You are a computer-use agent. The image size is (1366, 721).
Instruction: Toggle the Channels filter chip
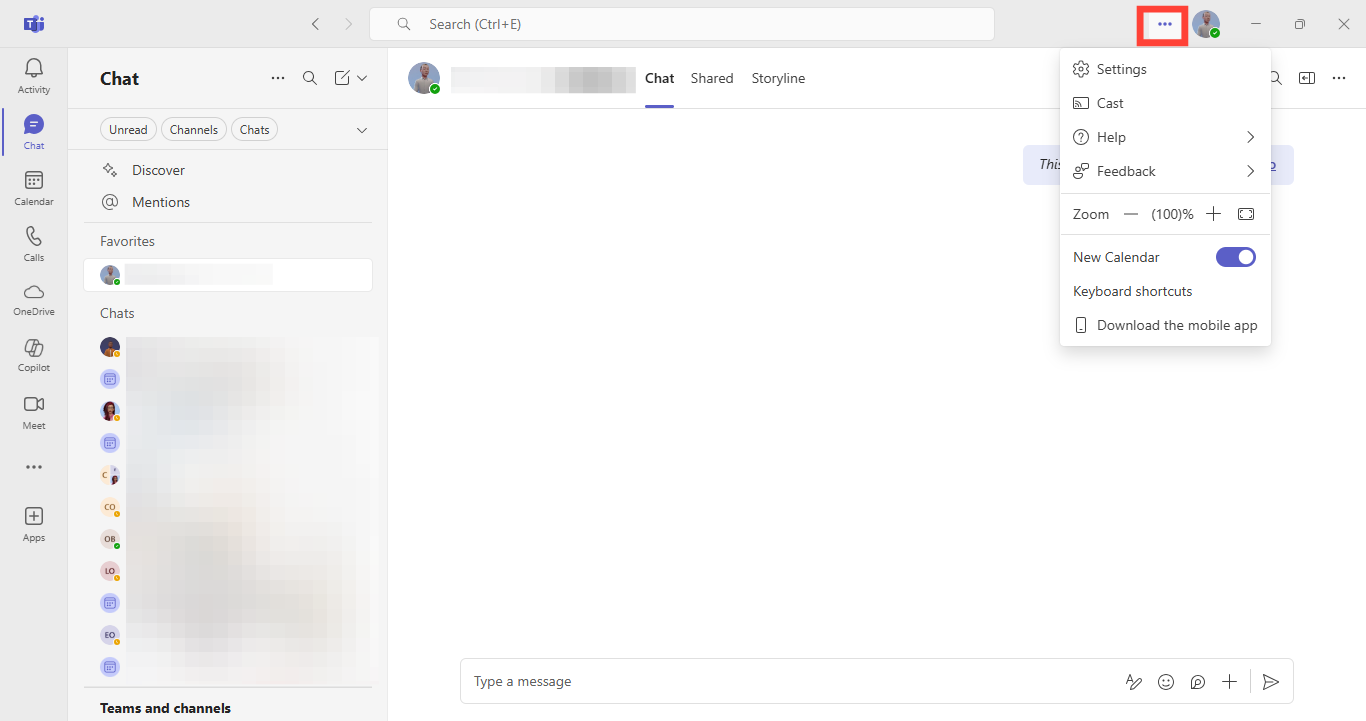(x=193, y=130)
